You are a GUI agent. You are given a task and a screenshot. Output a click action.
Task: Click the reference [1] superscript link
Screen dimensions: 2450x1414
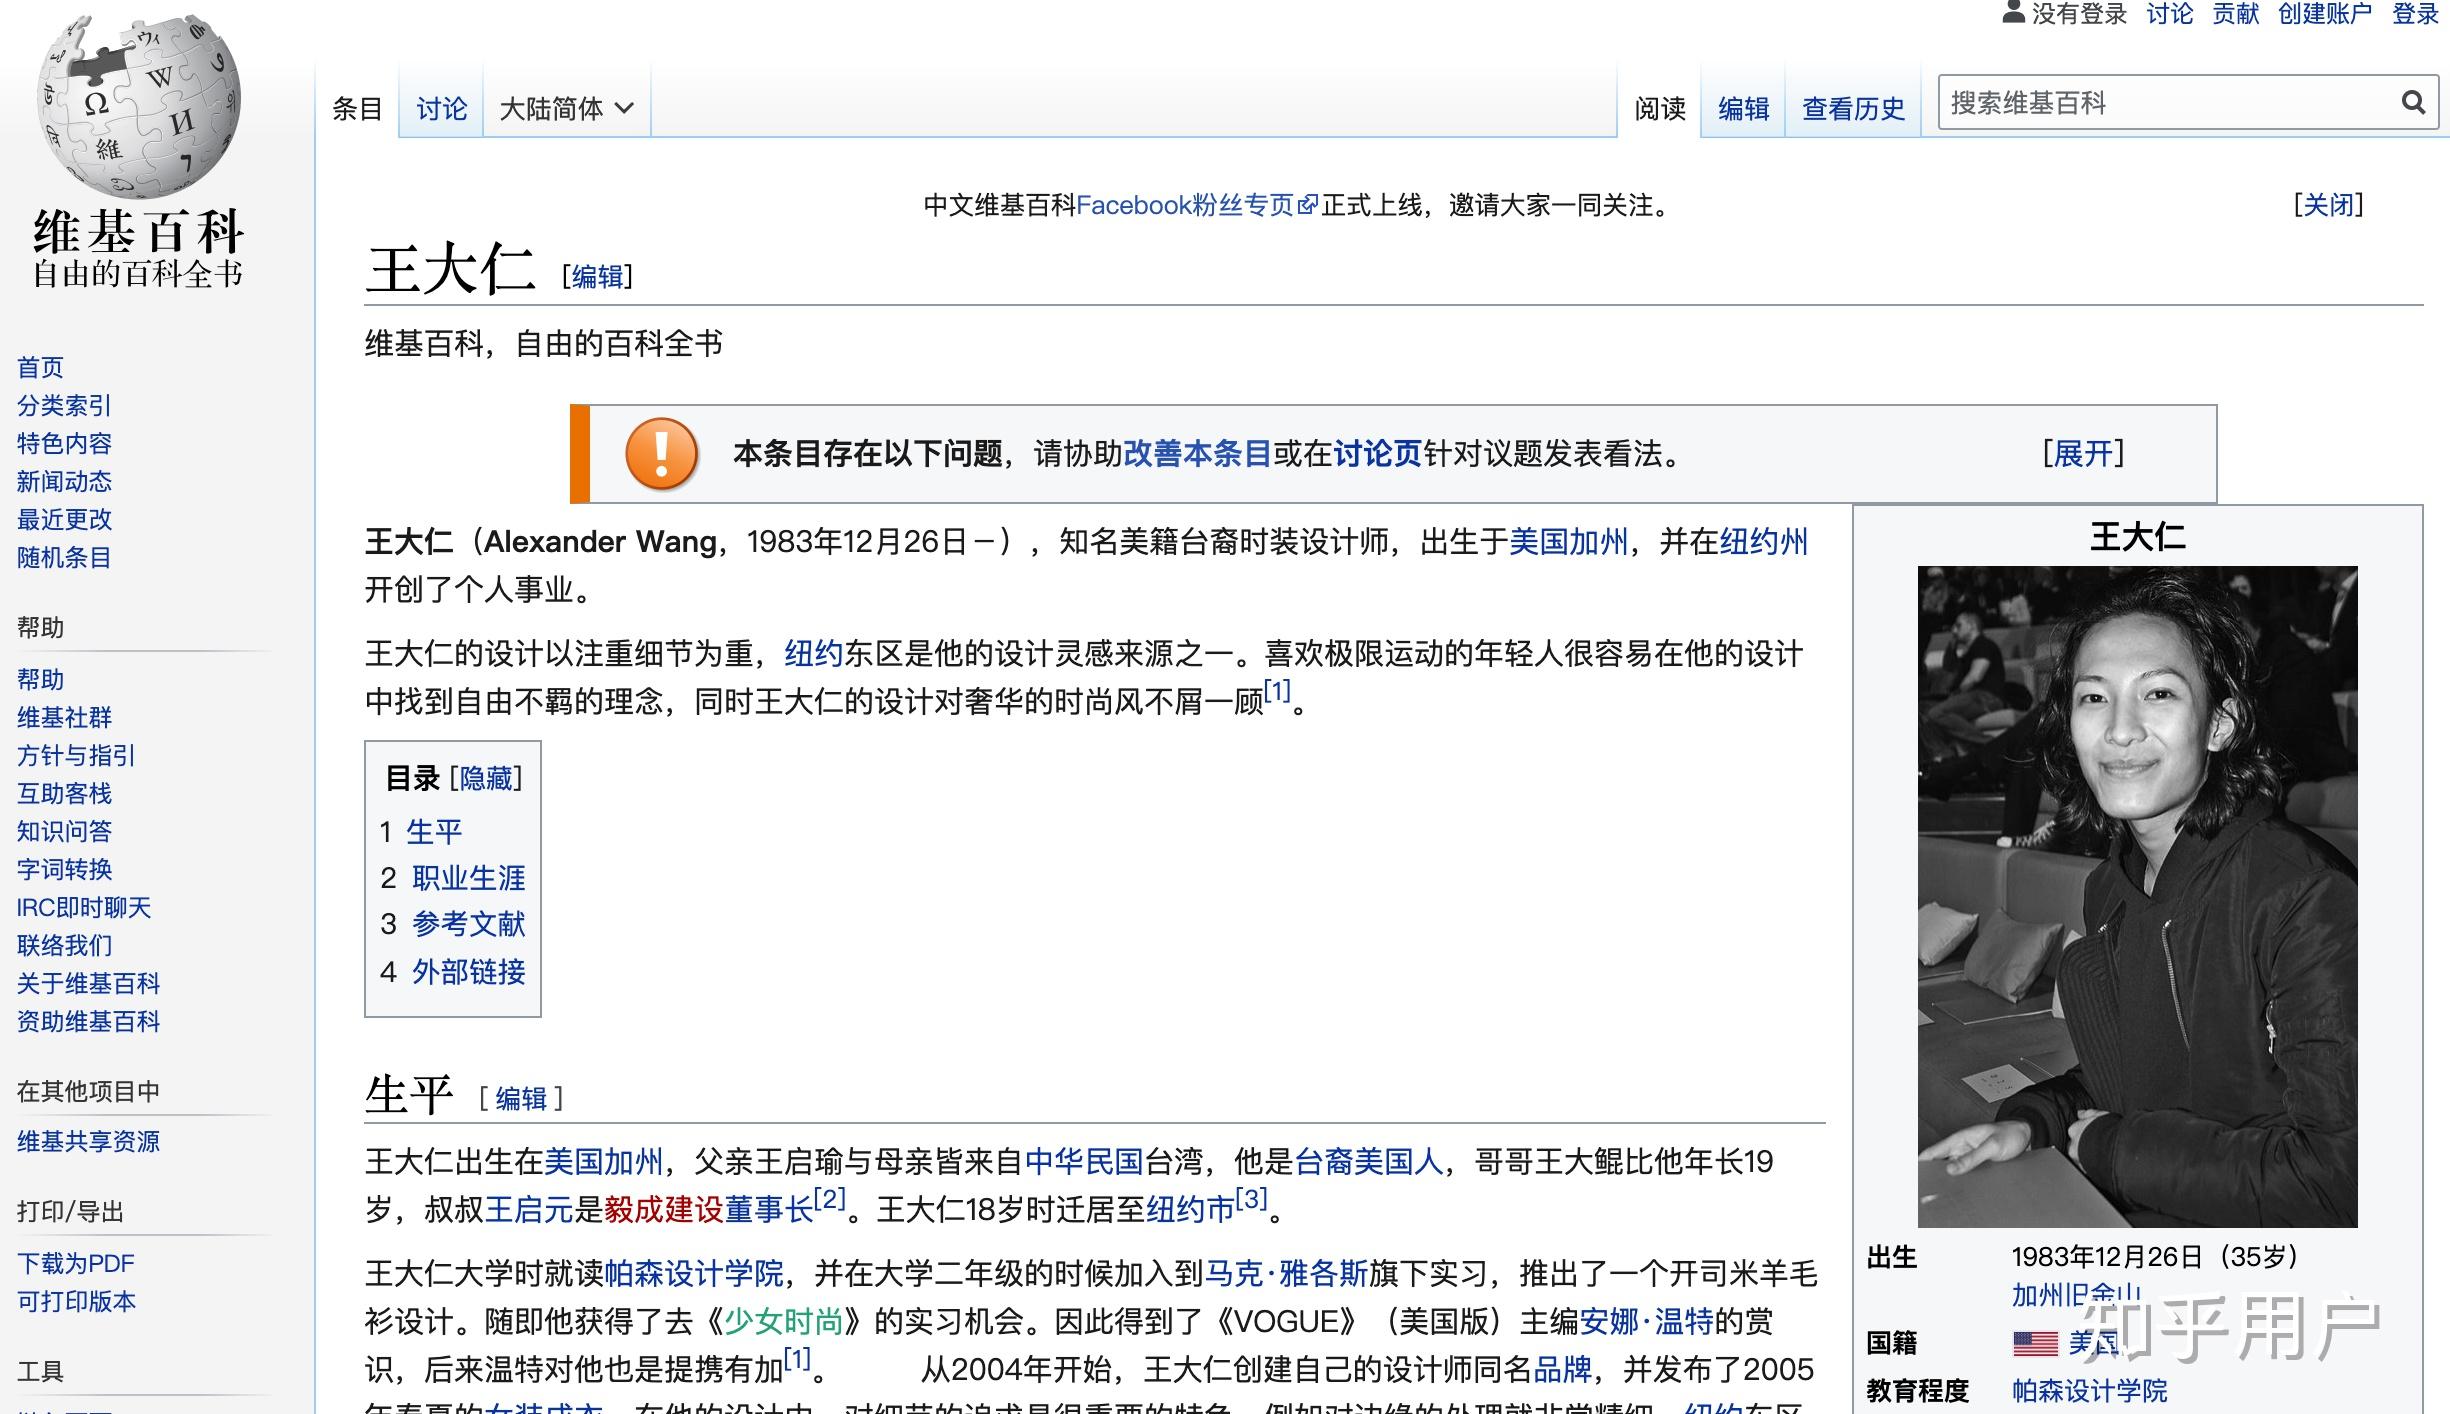(x=1278, y=690)
